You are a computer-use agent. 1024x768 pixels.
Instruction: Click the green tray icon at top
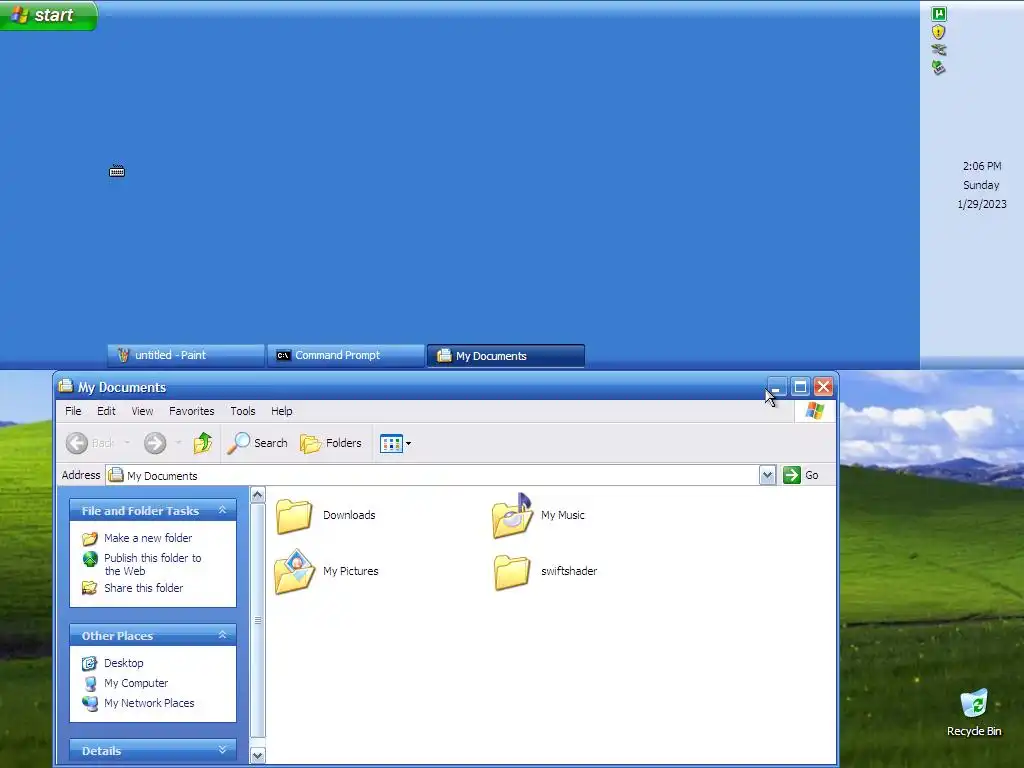(x=938, y=14)
